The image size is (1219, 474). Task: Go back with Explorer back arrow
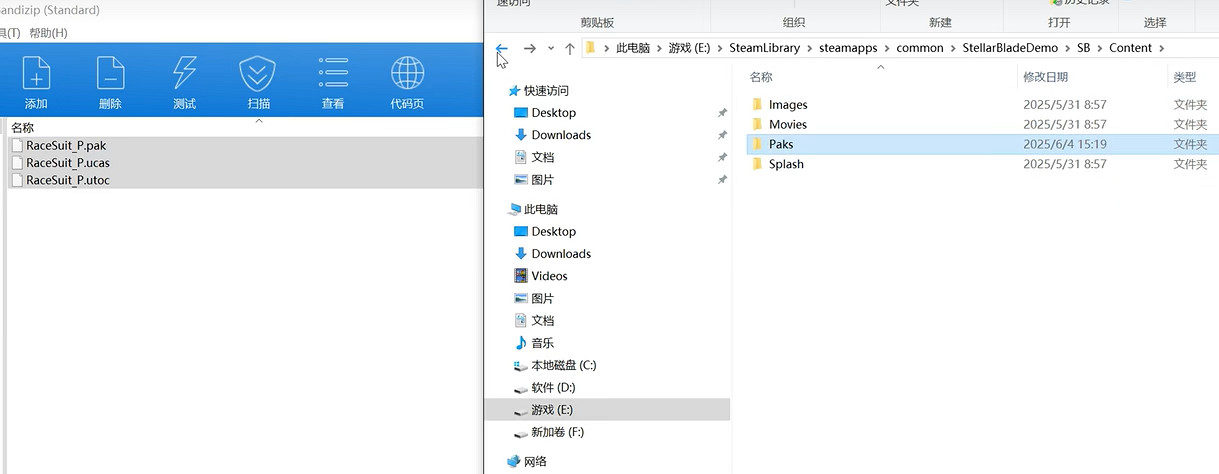pos(502,48)
